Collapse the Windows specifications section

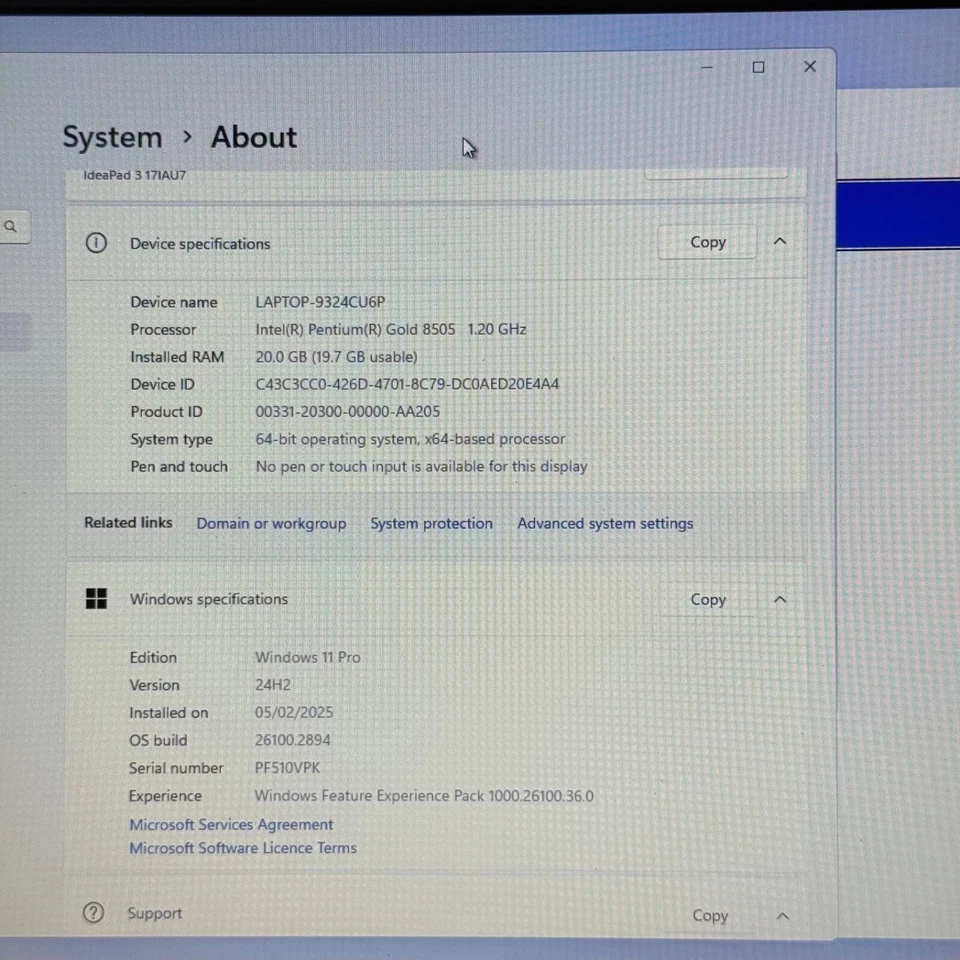(x=779, y=599)
